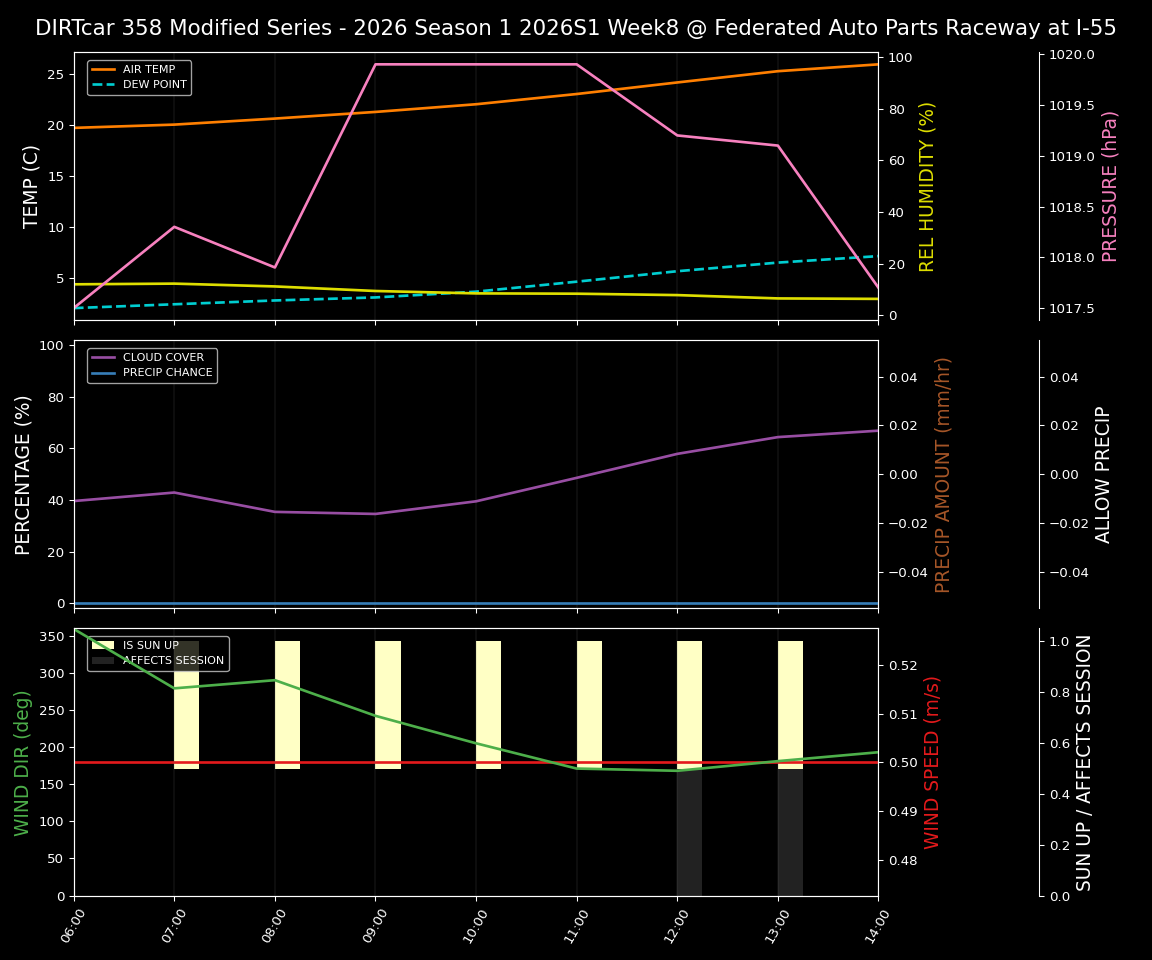The width and height of the screenshot is (1152, 960).
Task: Click the gray AFFECTS SESSION bar at 13:00
Action: (791, 830)
